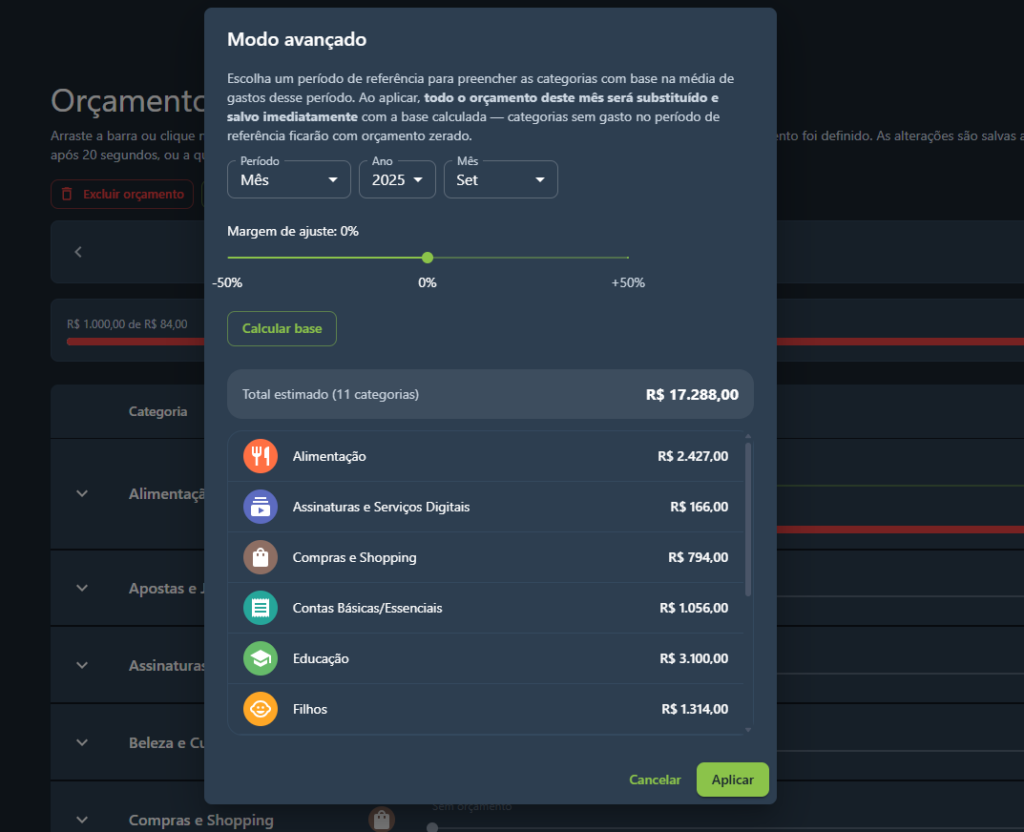Click the Contas Básicas/Essenciais label

(x=367, y=608)
